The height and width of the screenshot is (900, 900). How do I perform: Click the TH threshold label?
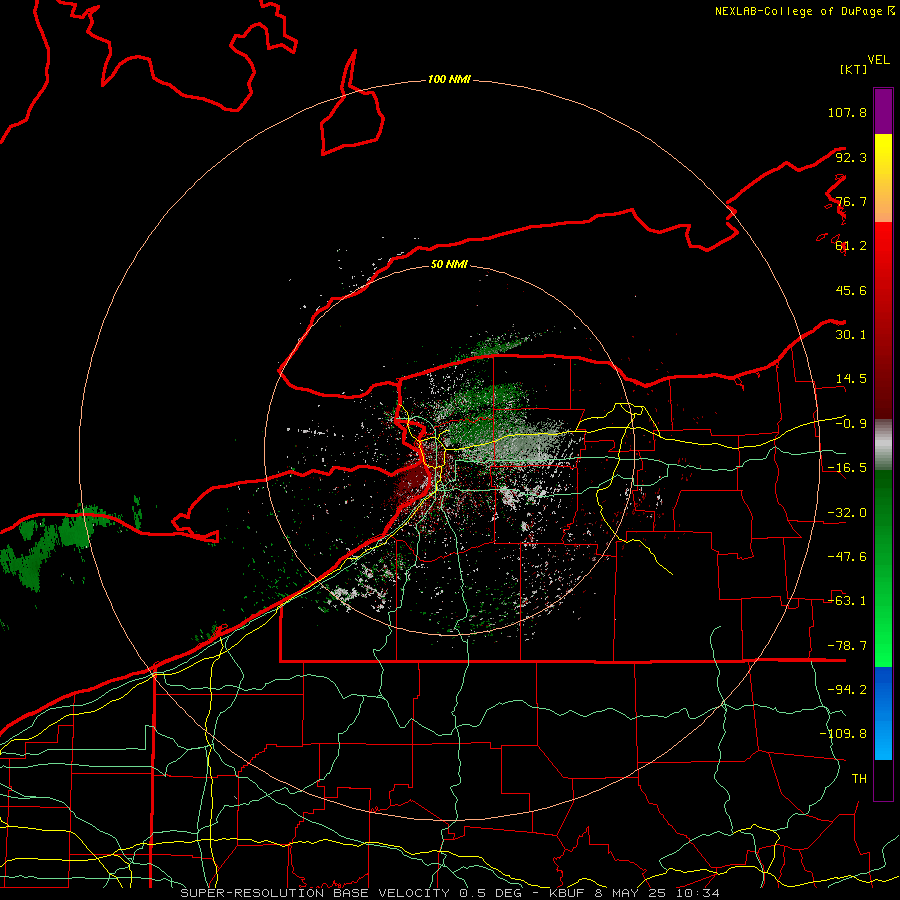click(859, 779)
